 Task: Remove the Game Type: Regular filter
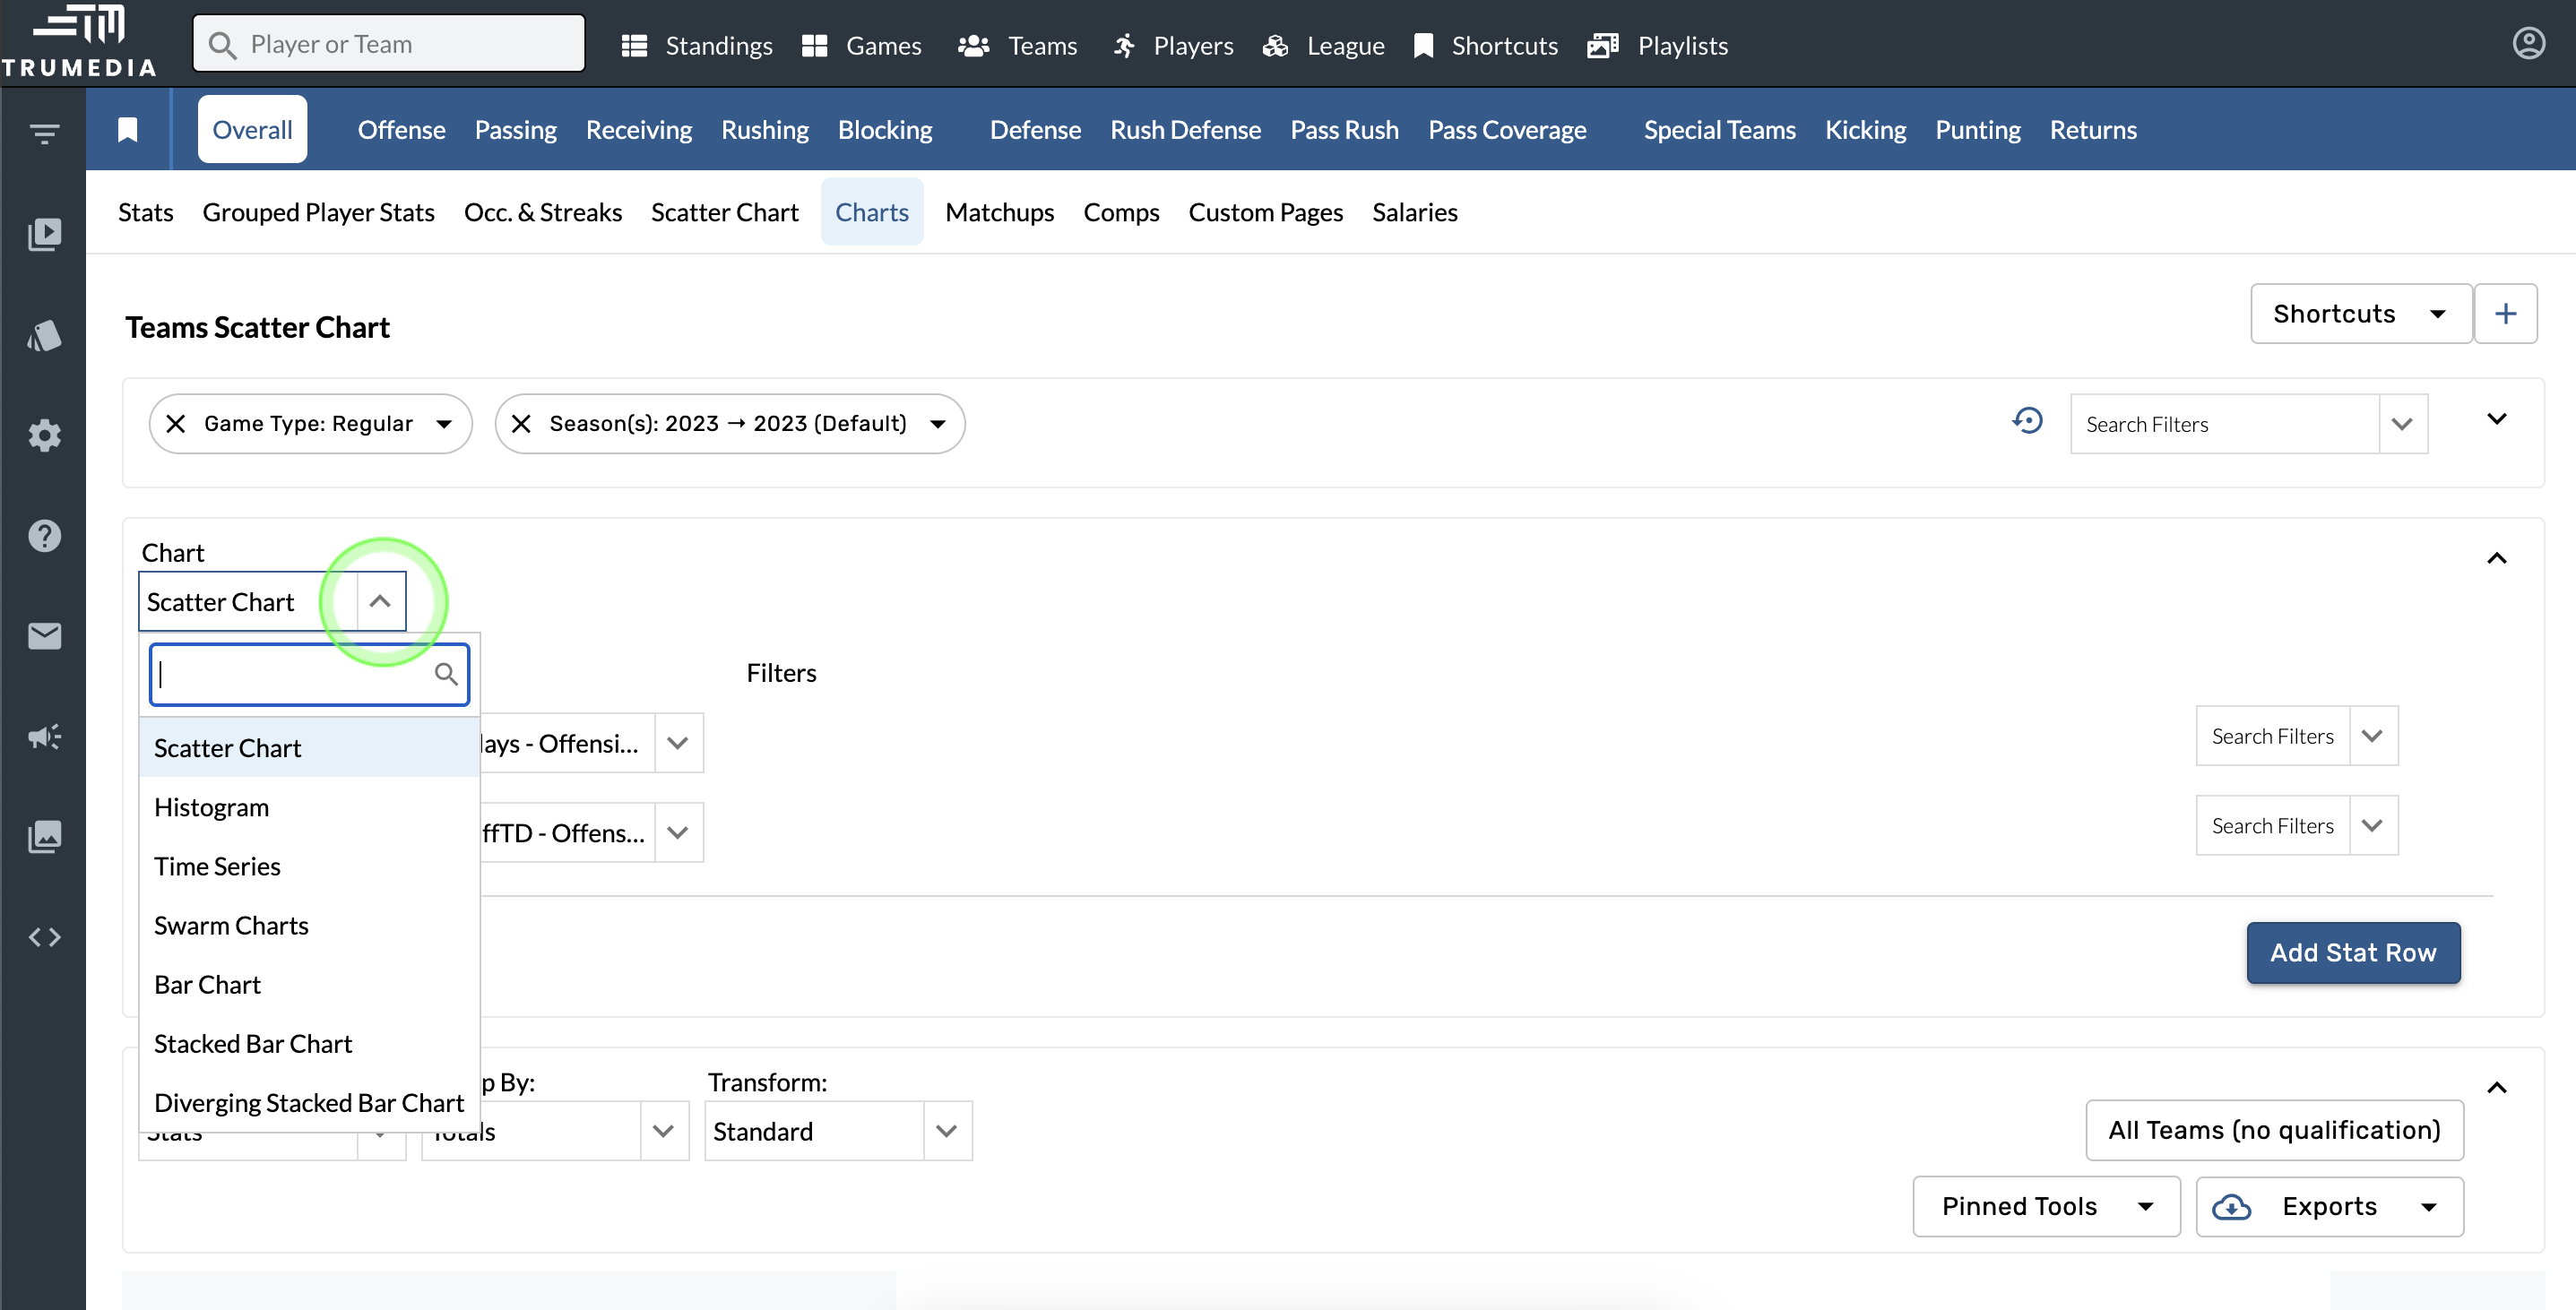click(x=176, y=424)
